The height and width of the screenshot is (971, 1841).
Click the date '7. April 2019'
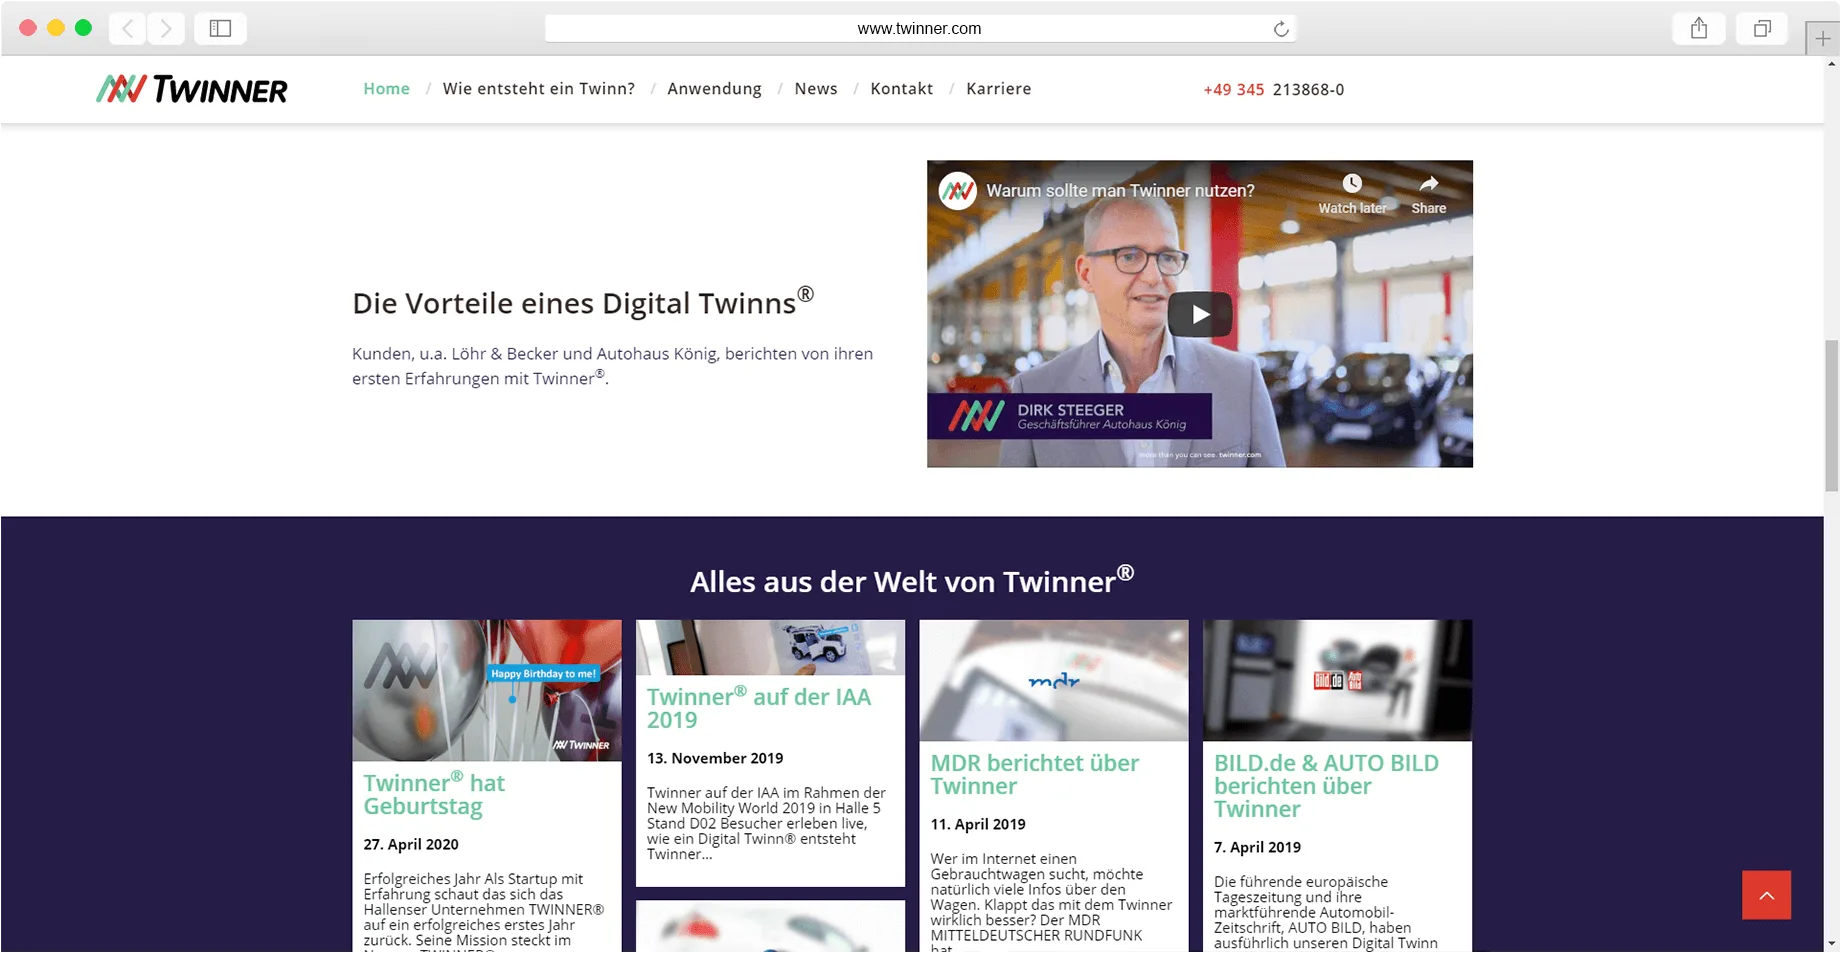click(x=1257, y=848)
